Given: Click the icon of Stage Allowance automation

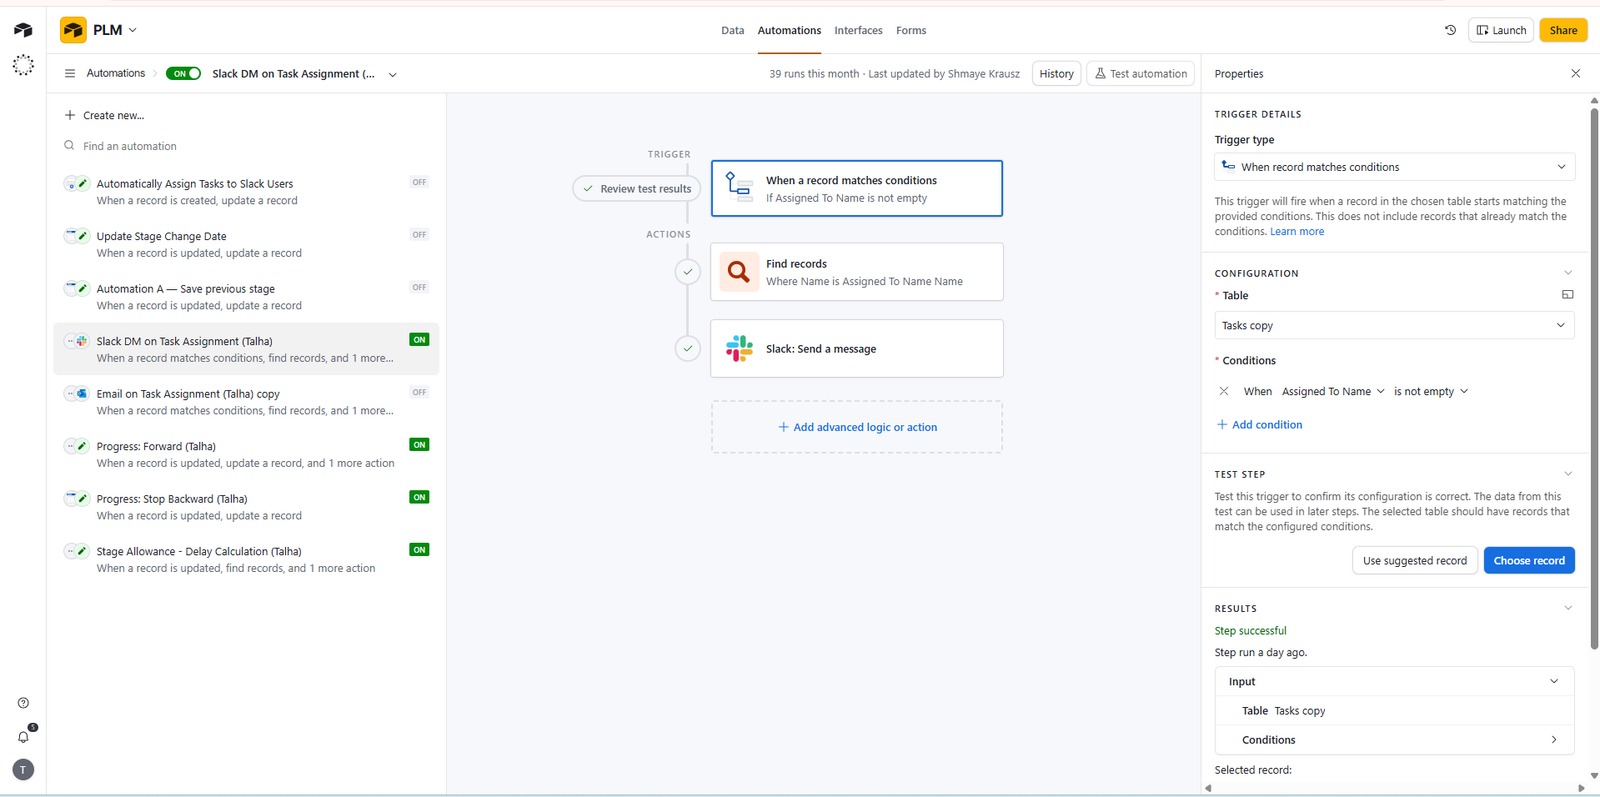Looking at the screenshot, I should [77, 551].
